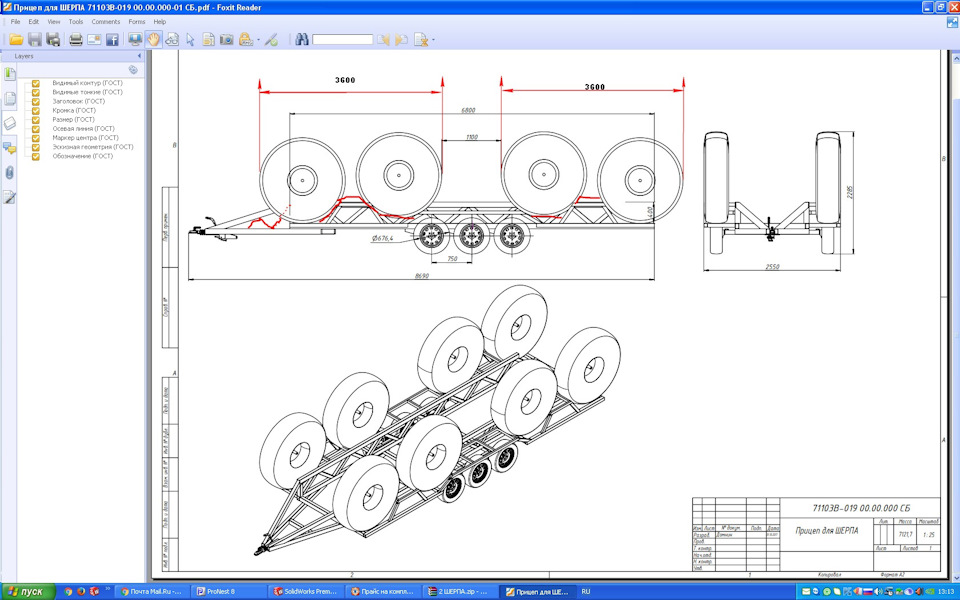Screen dimensions: 960x600
Task: Open the Pages side panel icon
Action: [9, 98]
